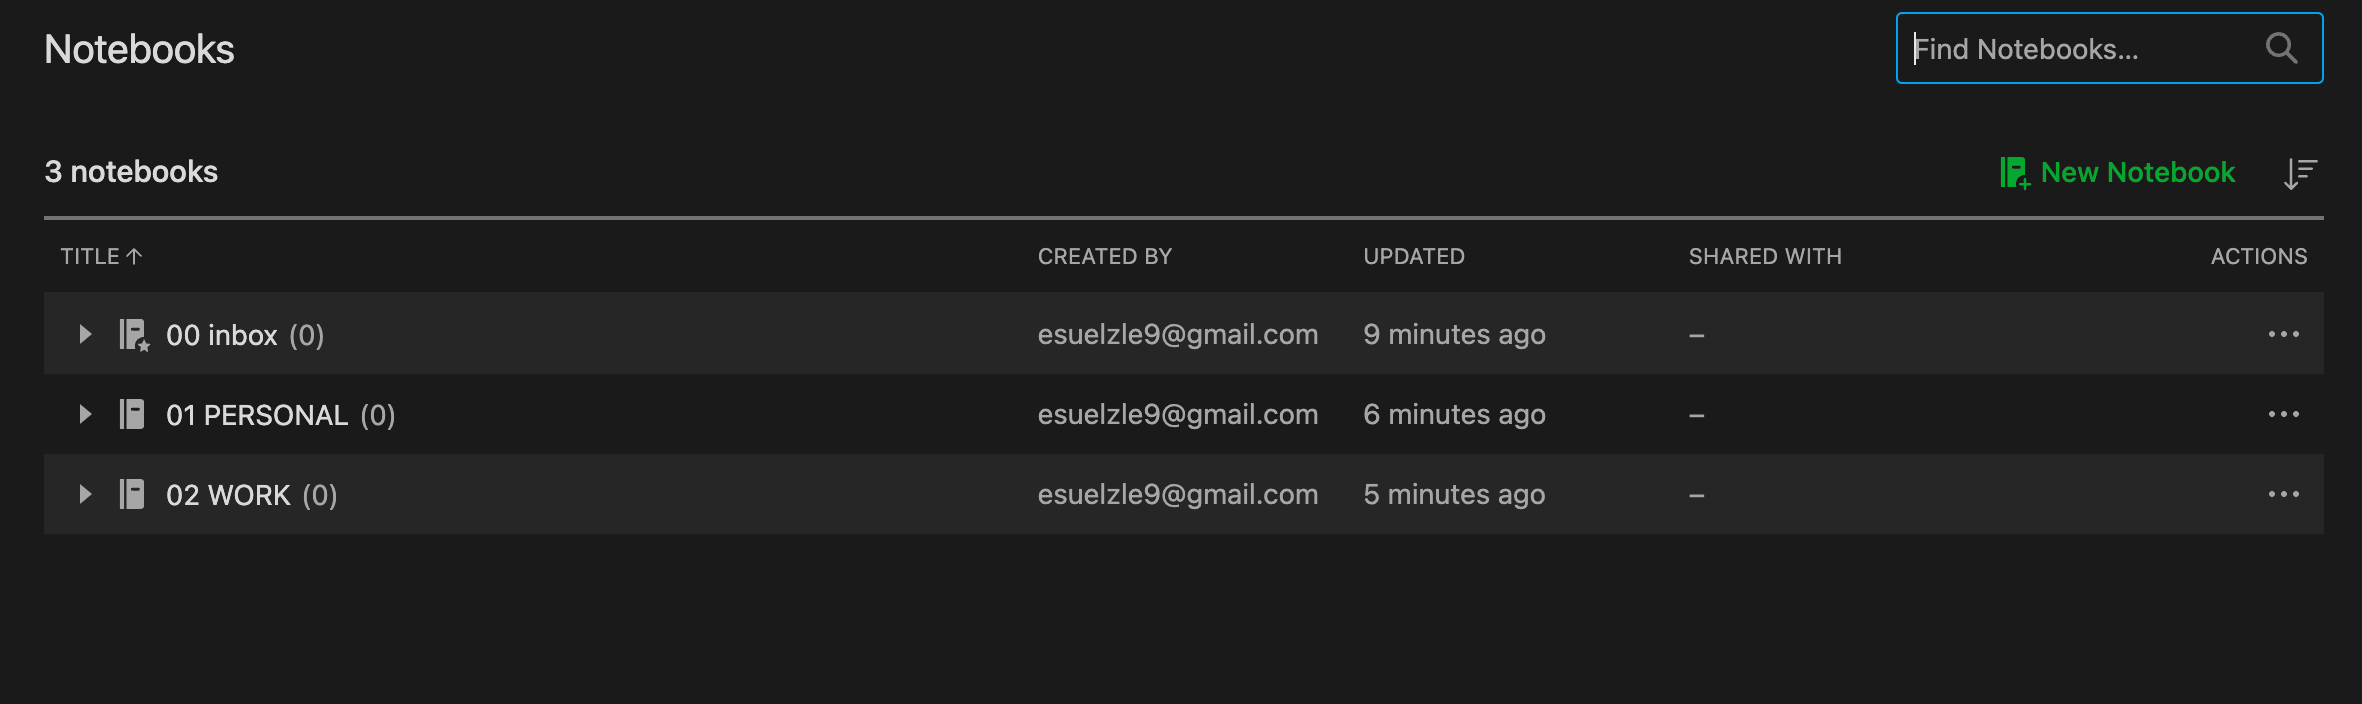Expand the 00 inbox notebook

[85, 334]
